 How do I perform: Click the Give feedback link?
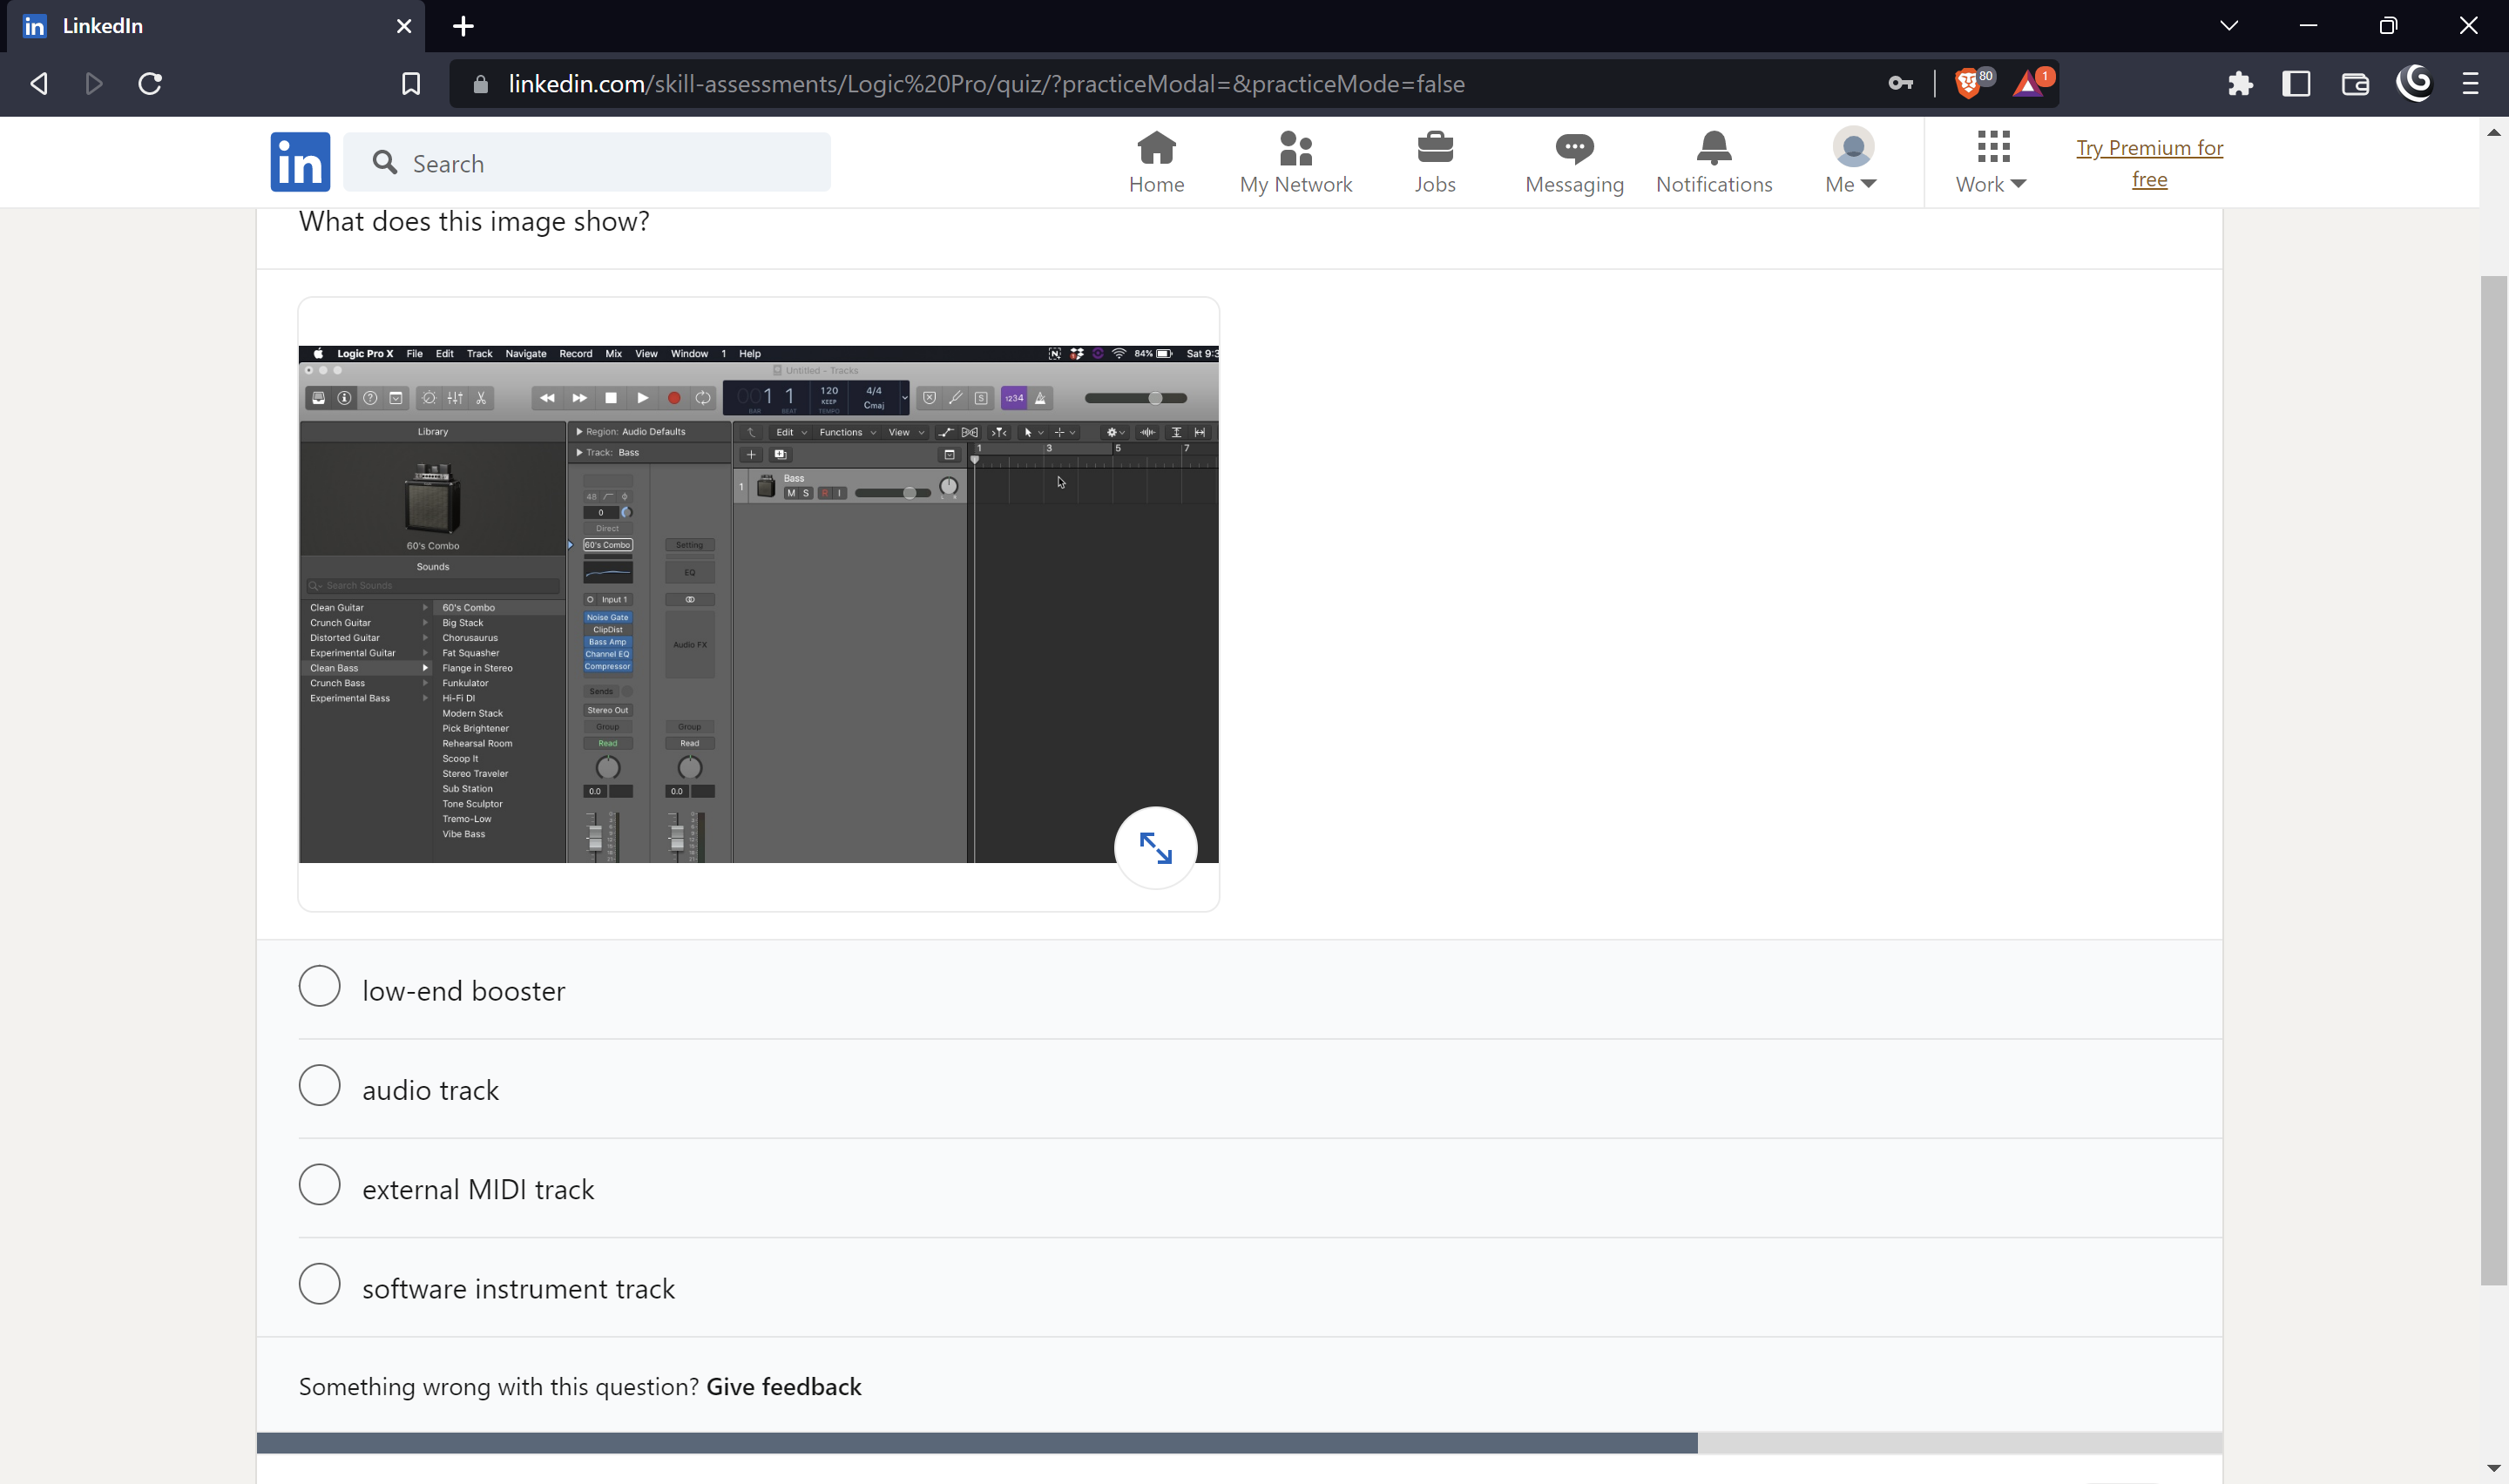pos(783,1386)
